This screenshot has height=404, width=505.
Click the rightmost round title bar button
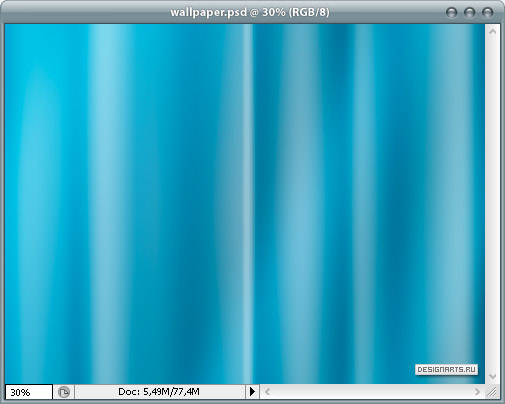coord(487,13)
